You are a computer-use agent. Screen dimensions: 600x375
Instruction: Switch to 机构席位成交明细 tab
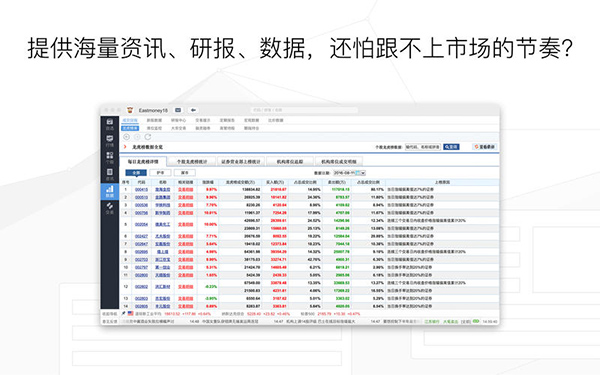pyautogui.click(x=339, y=161)
